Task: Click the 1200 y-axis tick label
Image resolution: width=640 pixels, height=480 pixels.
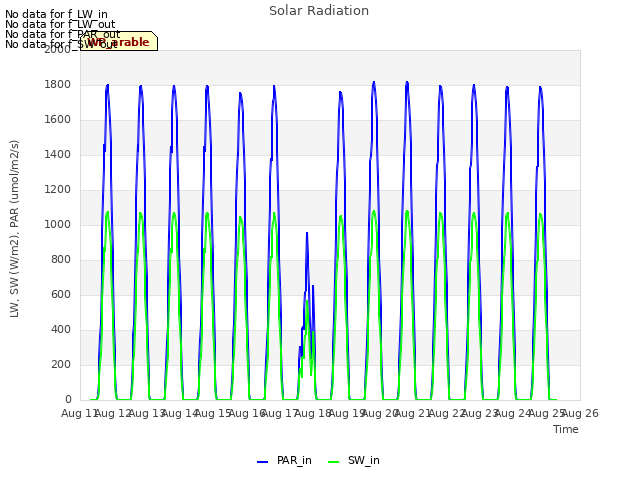Action: click(58, 190)
